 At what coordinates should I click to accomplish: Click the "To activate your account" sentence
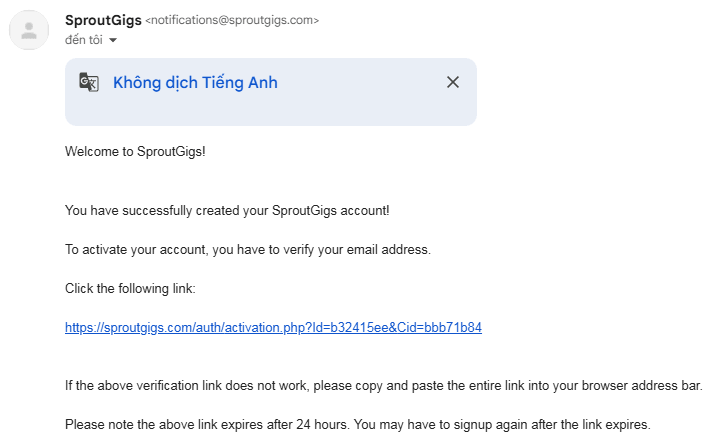pyautogui.click(x=247, y=249)
